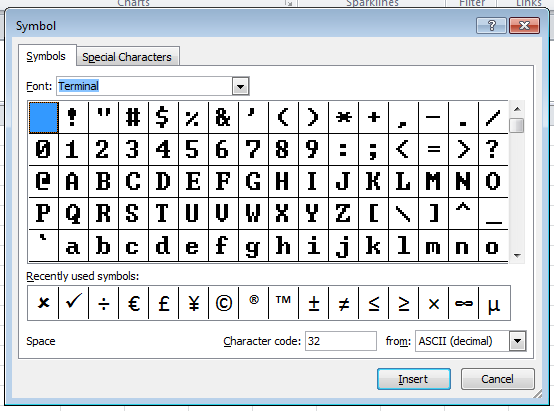554x411 pixels.
Task: Choose the semicolon symbol cell
Action: pyautogui.click(x=373, y=149)
